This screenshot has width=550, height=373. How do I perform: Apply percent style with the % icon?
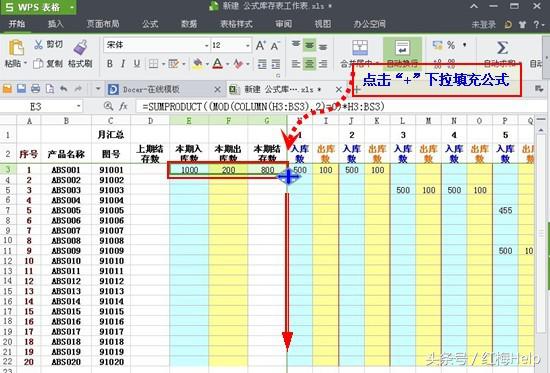point(451,45)
